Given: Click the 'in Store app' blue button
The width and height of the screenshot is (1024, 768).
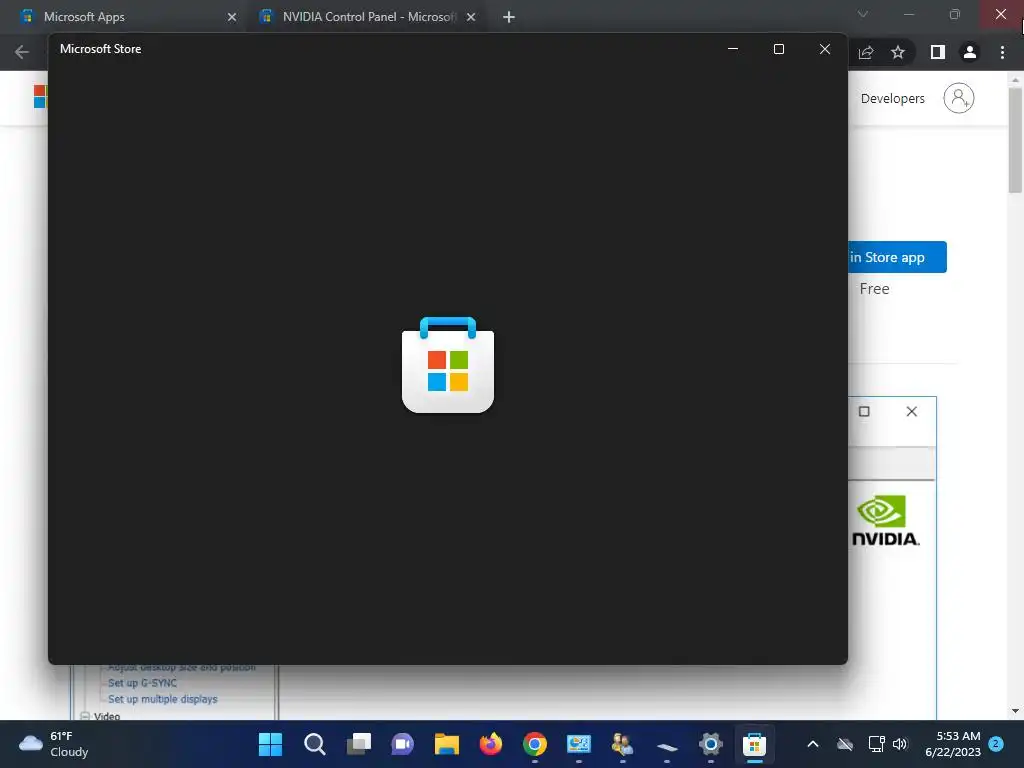Looking at the screenshot, I should pyautogui.click(x=897, y=257).
